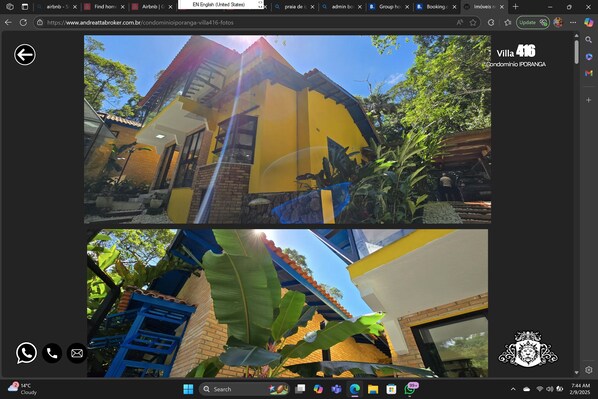Add page to favorites star
This screenshot has width=598, height=399.
(x=473, y=23)
